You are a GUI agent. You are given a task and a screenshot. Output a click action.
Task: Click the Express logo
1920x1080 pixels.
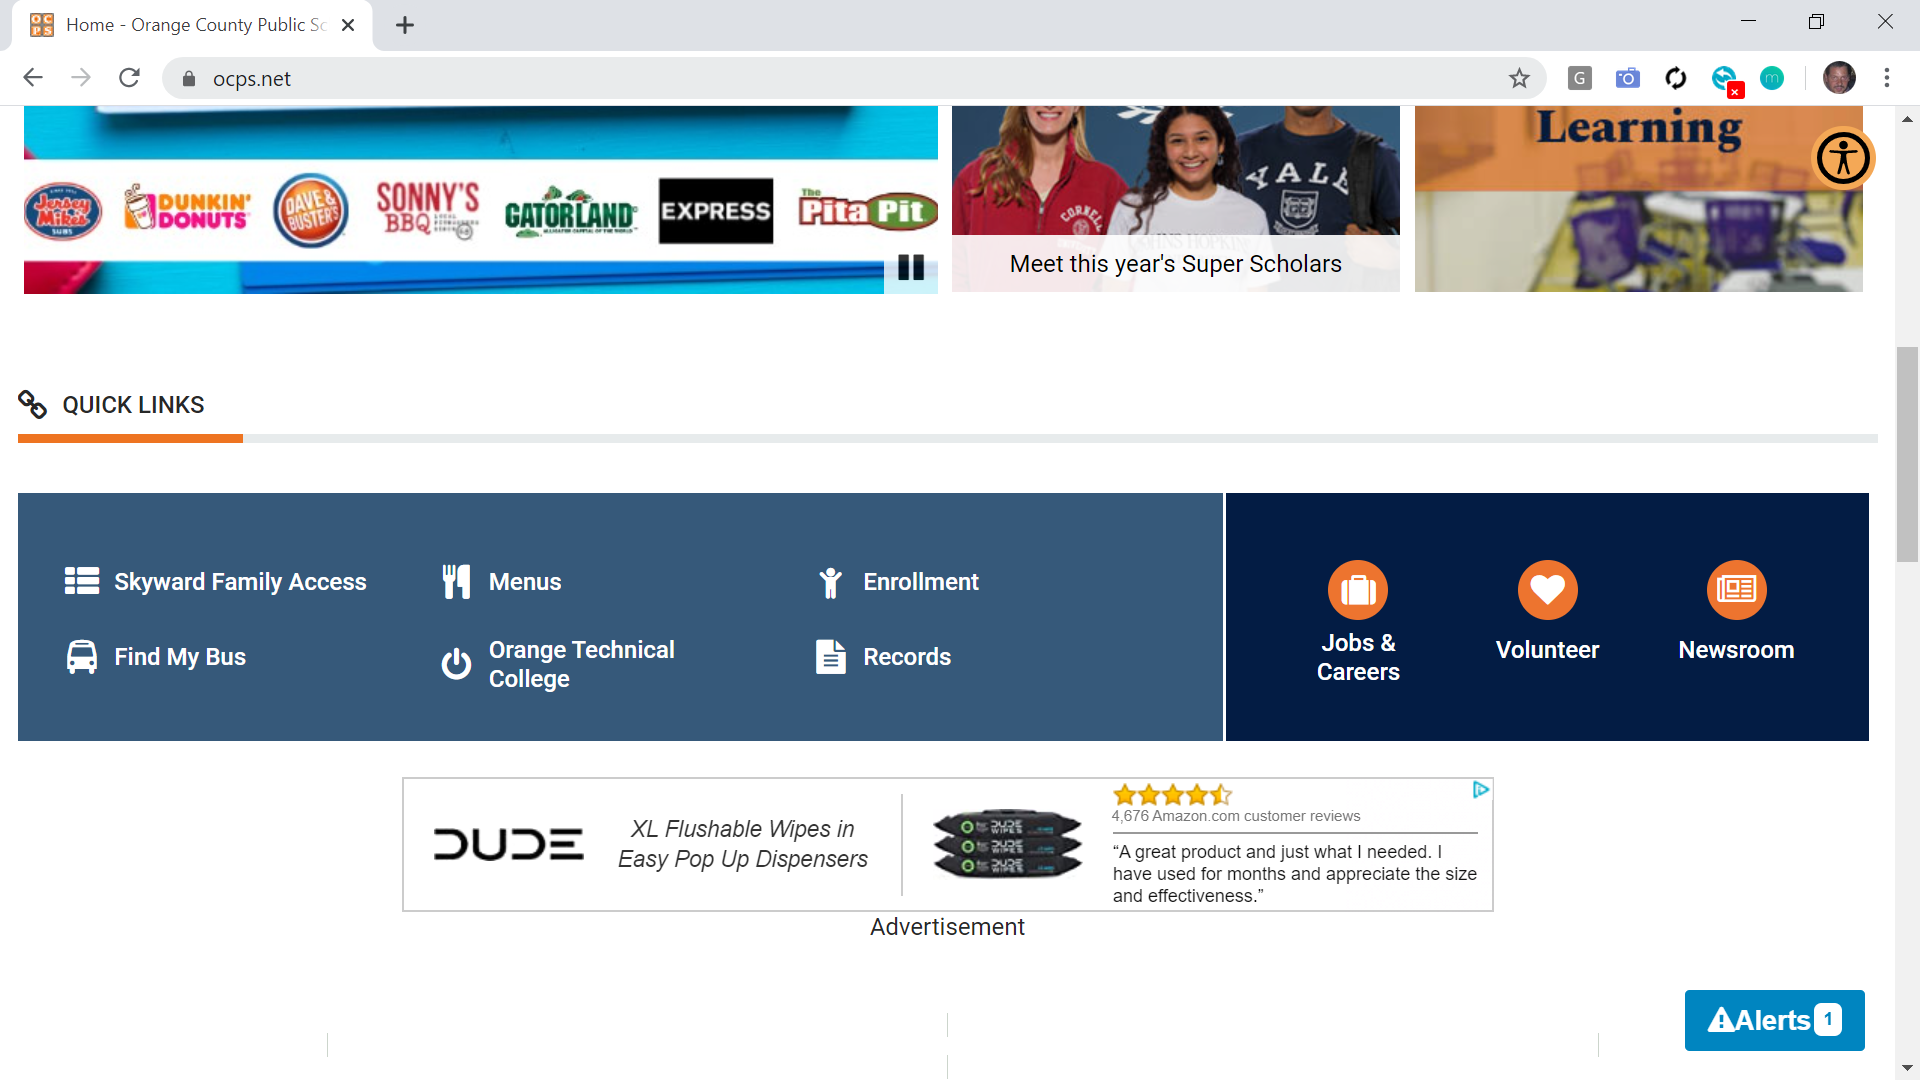point(716,211)
